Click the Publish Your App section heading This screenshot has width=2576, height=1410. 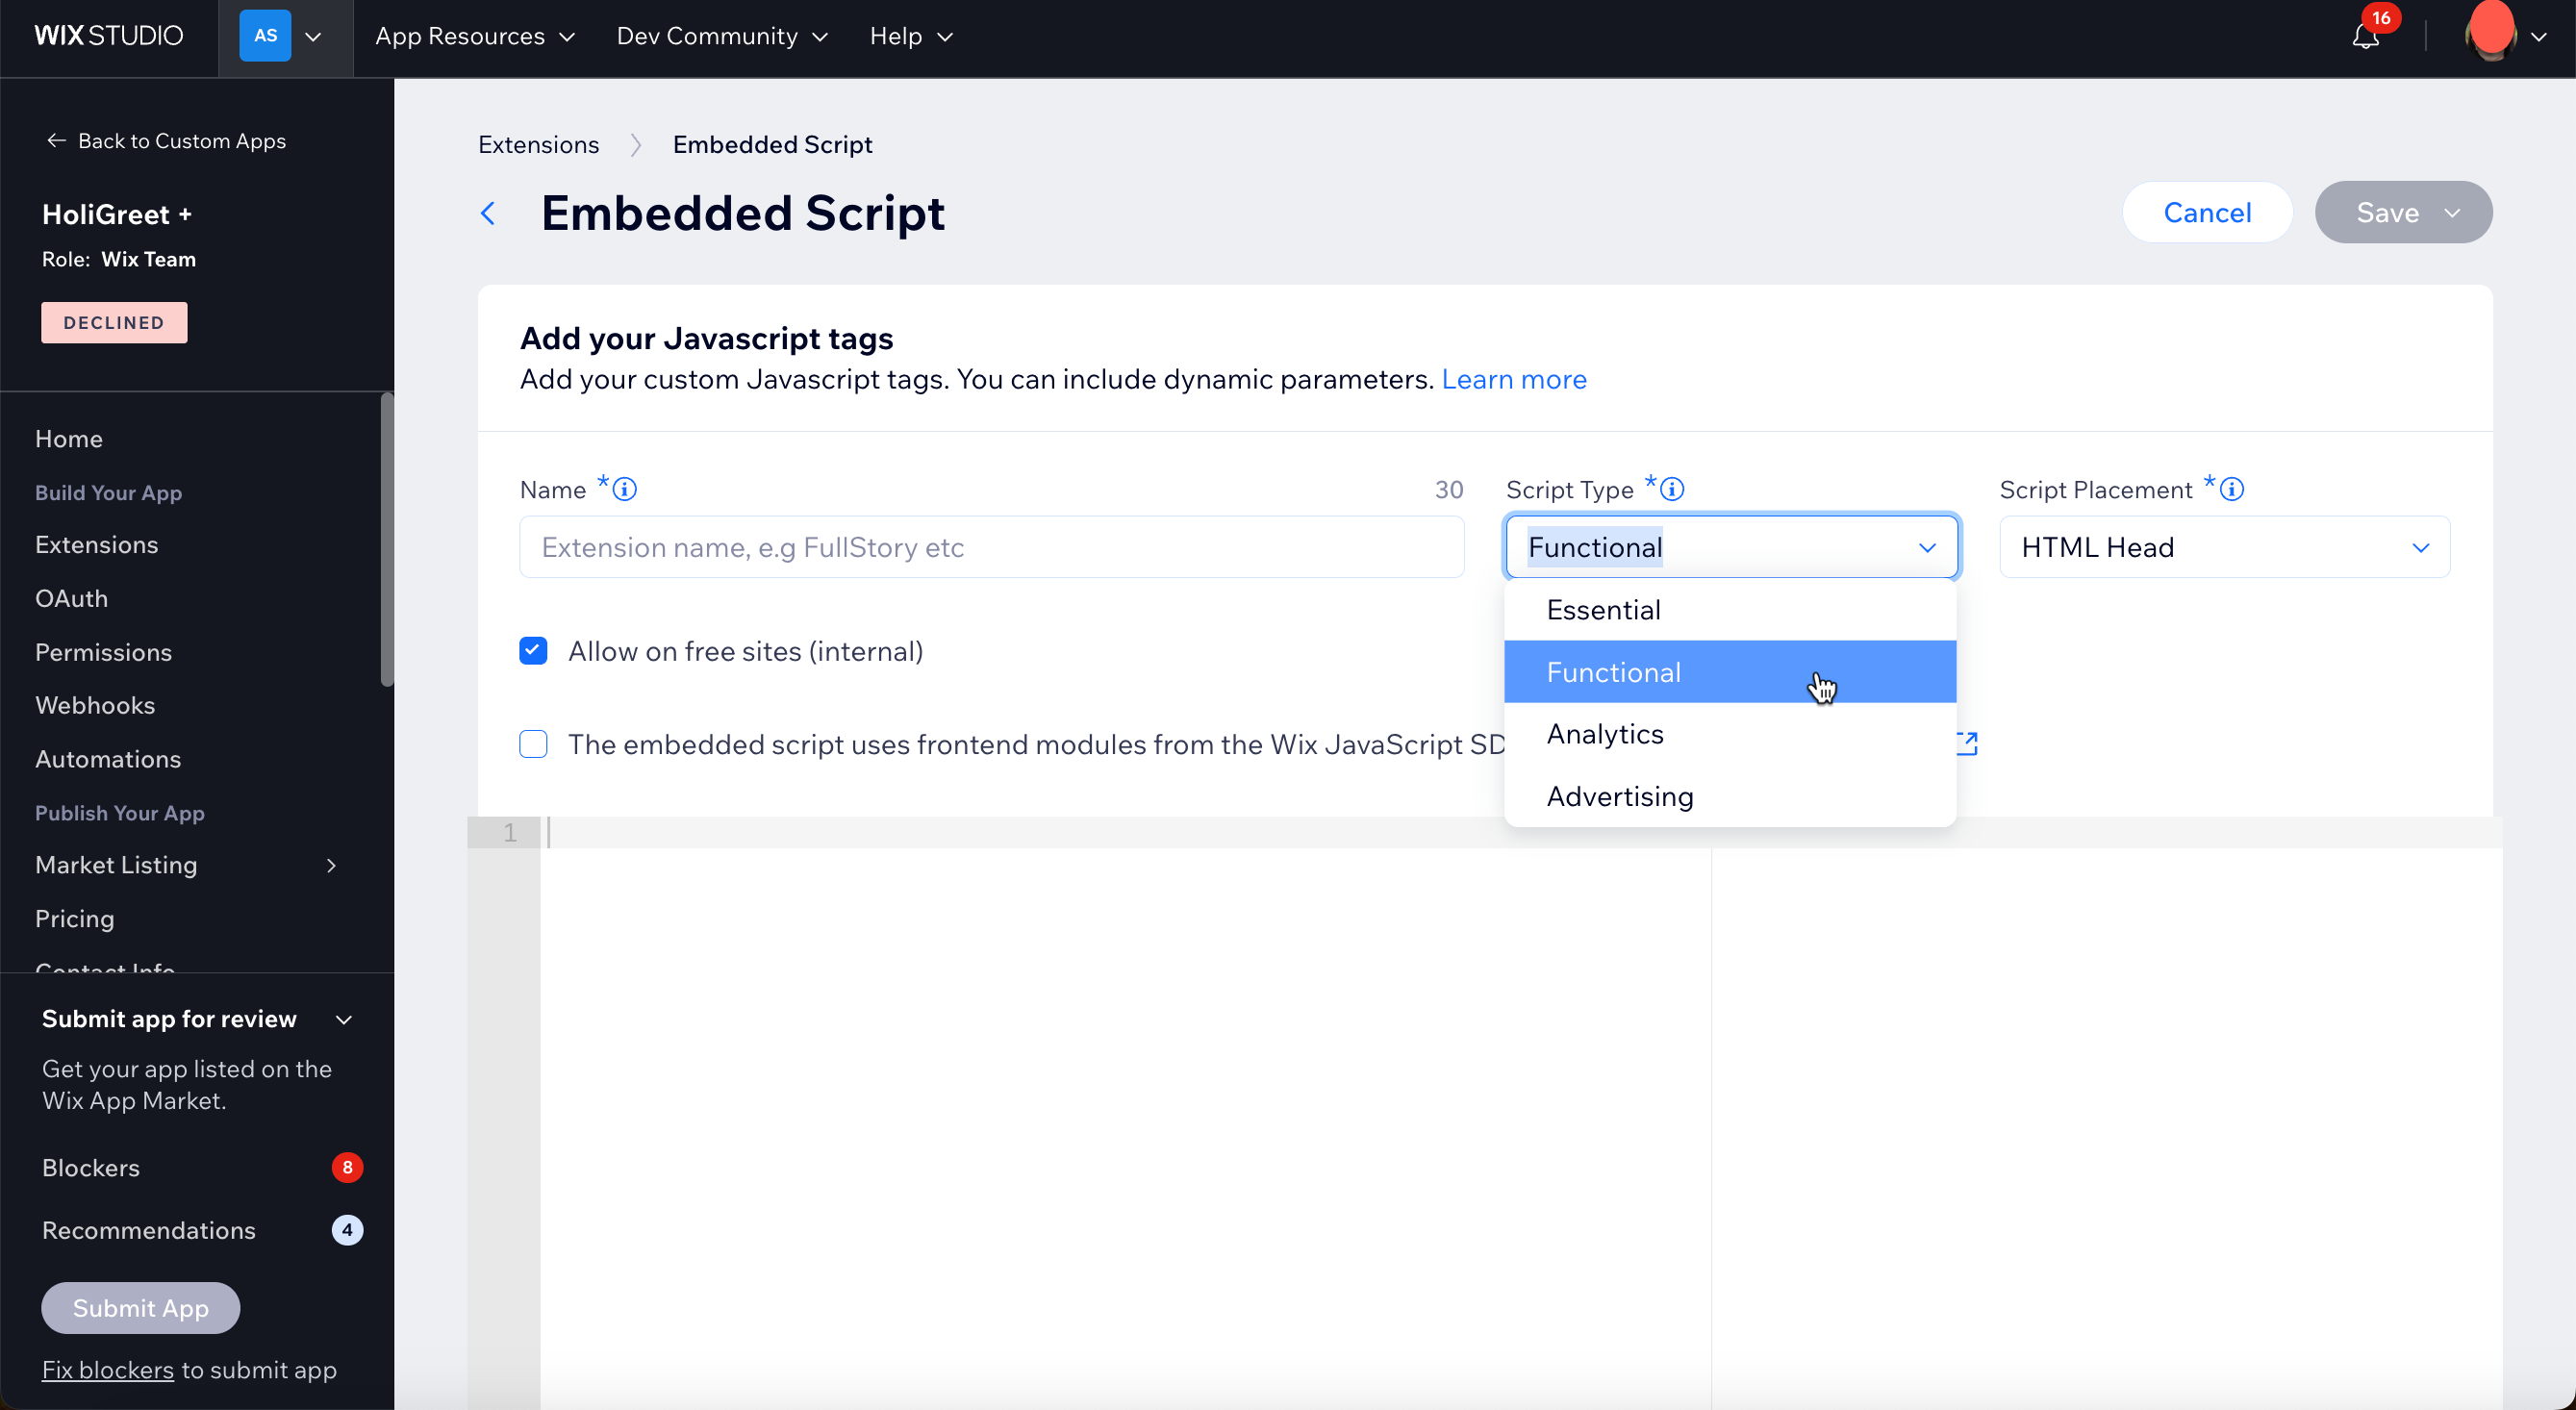coord(120,813)
